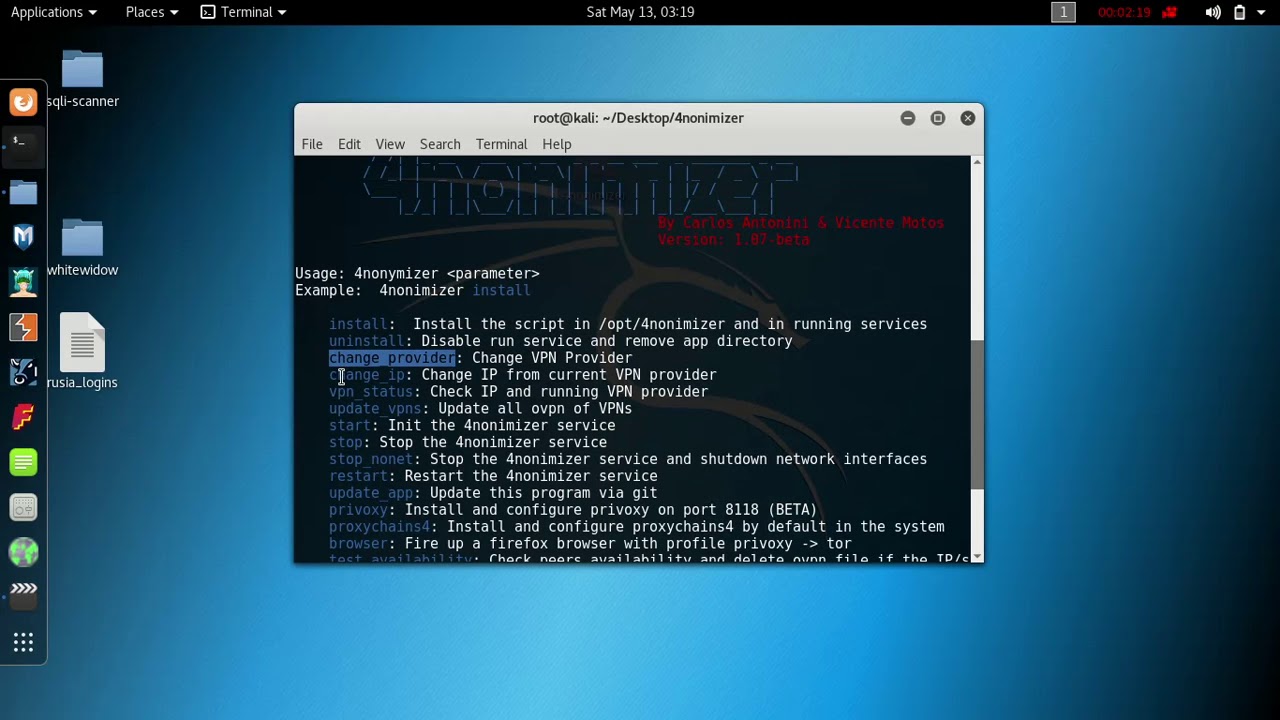Click the red recording camera indicator
Viewport: 1280px width, 720px height.
click(1171, 12)
